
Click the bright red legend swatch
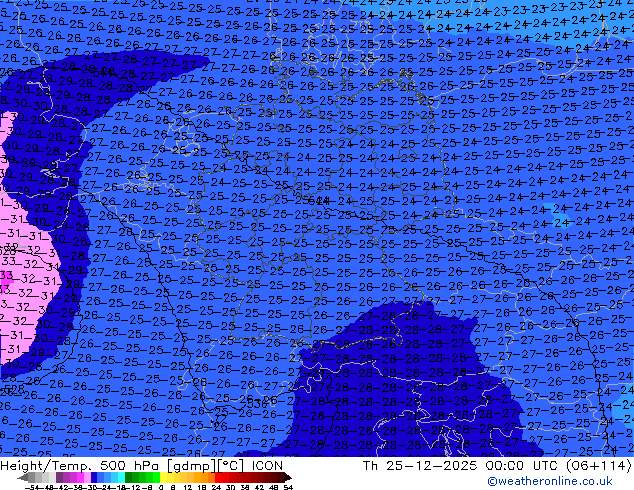(218, 477)
